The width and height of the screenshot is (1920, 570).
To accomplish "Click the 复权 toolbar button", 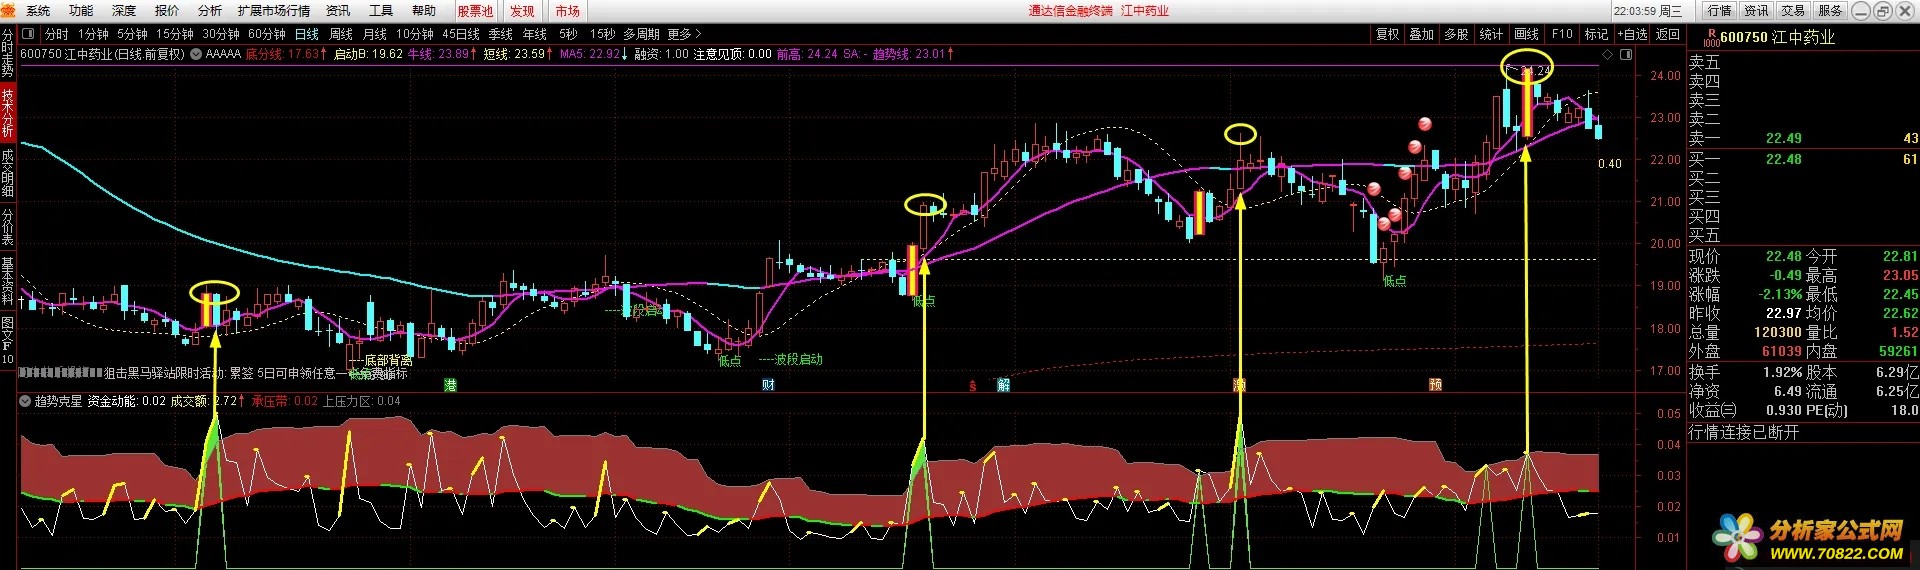I will (x=1388, y=34).
